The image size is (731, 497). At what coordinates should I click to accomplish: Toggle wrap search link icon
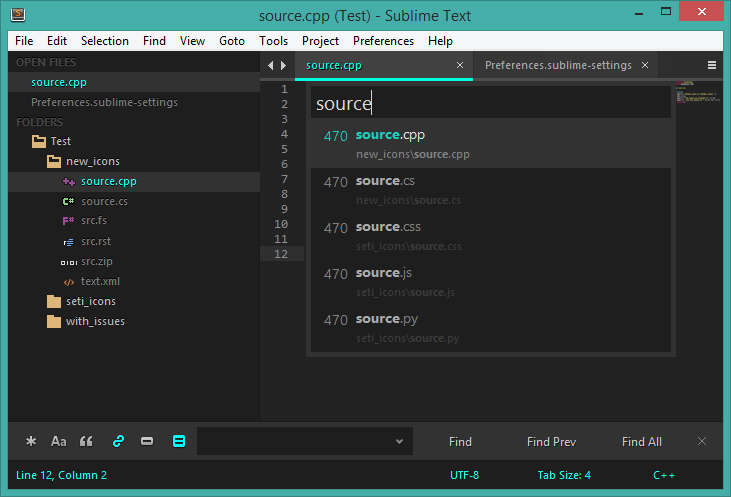pyautogui.click(x=118, y=441)
